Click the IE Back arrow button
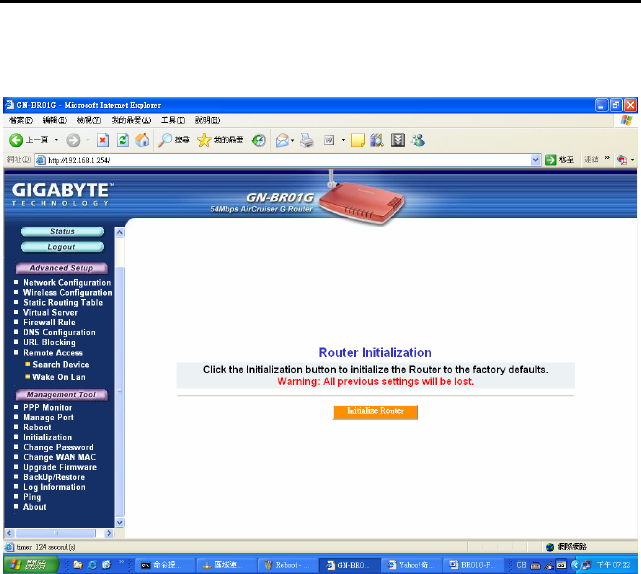 (x=16, y=140)
